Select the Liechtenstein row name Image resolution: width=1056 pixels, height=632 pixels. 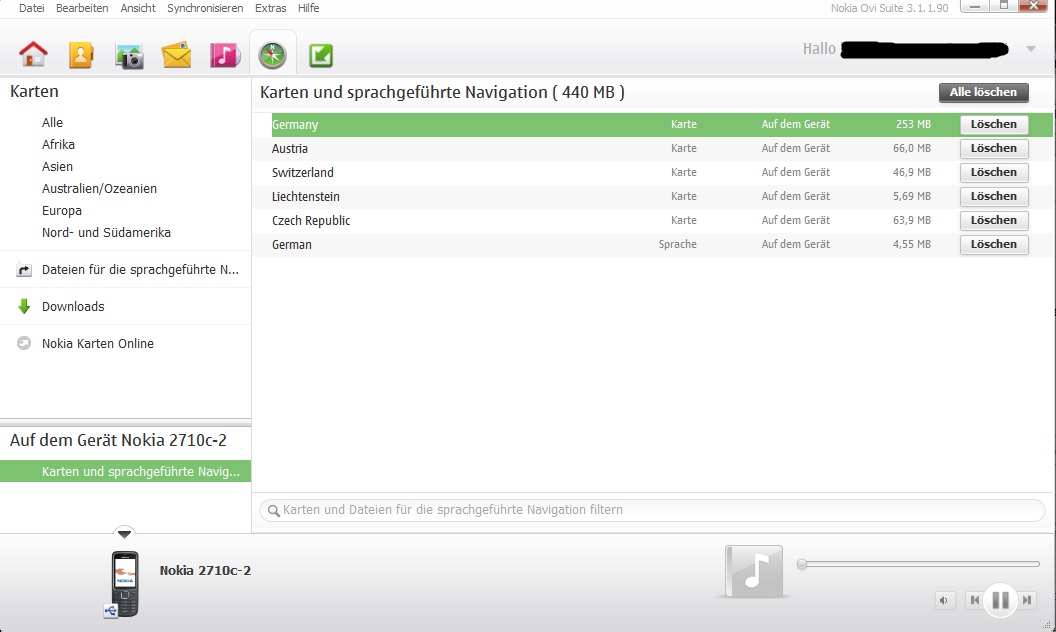(x=306, y=197)
